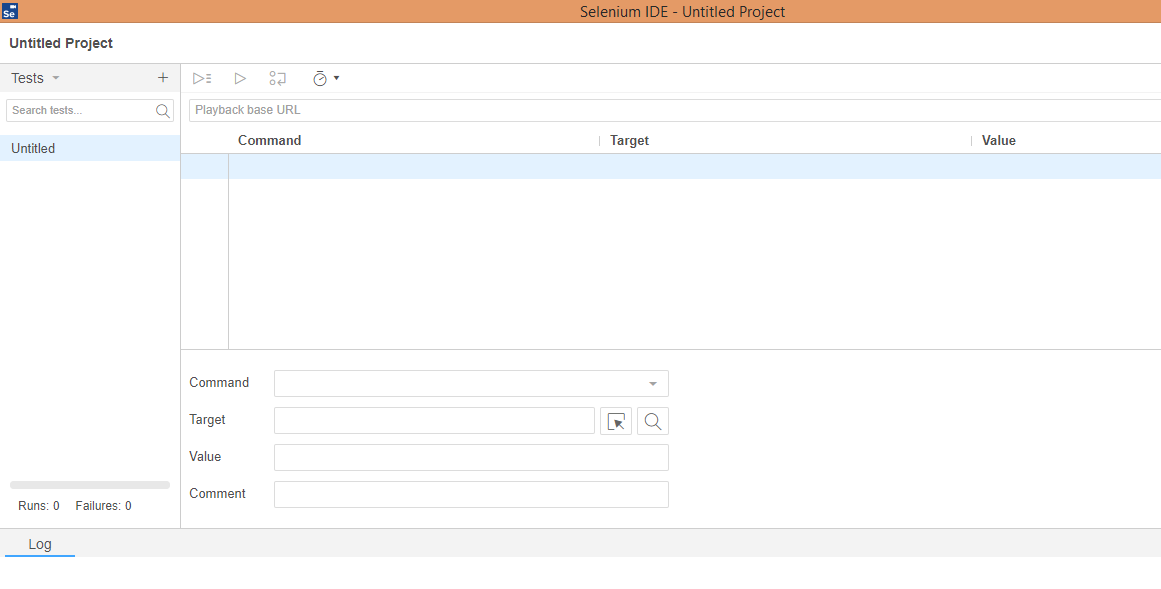
Task: Add a new test with plus icon
Action: [x=163, y=78]
